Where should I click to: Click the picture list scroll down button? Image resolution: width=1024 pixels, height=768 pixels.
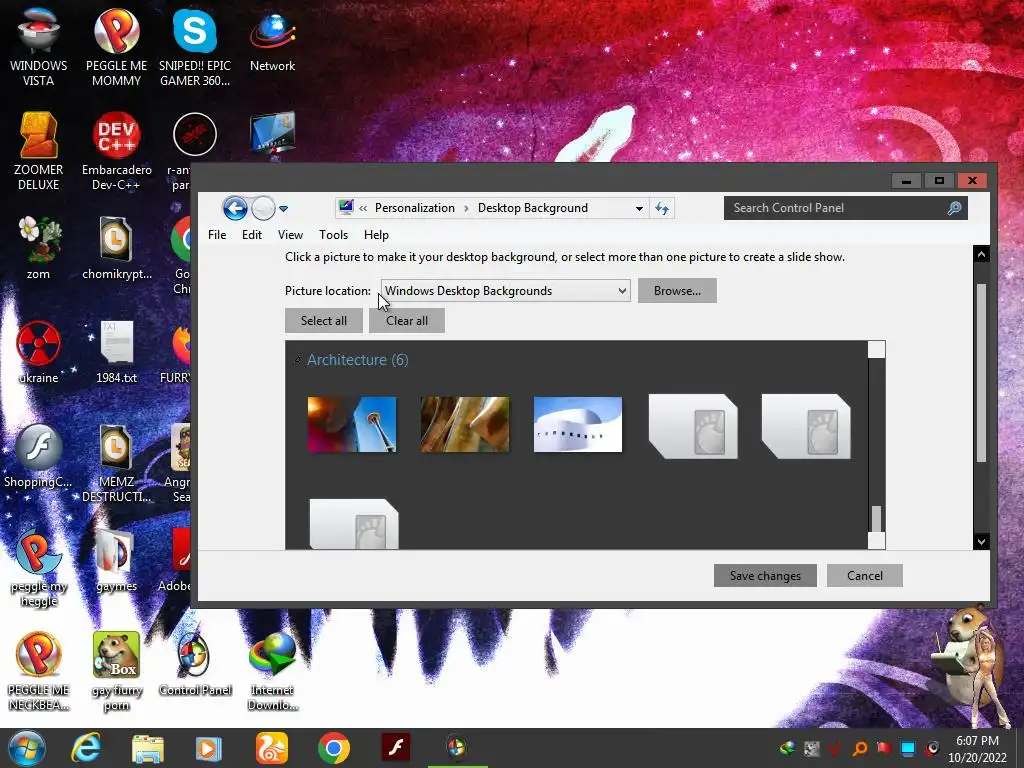[876, 540]
